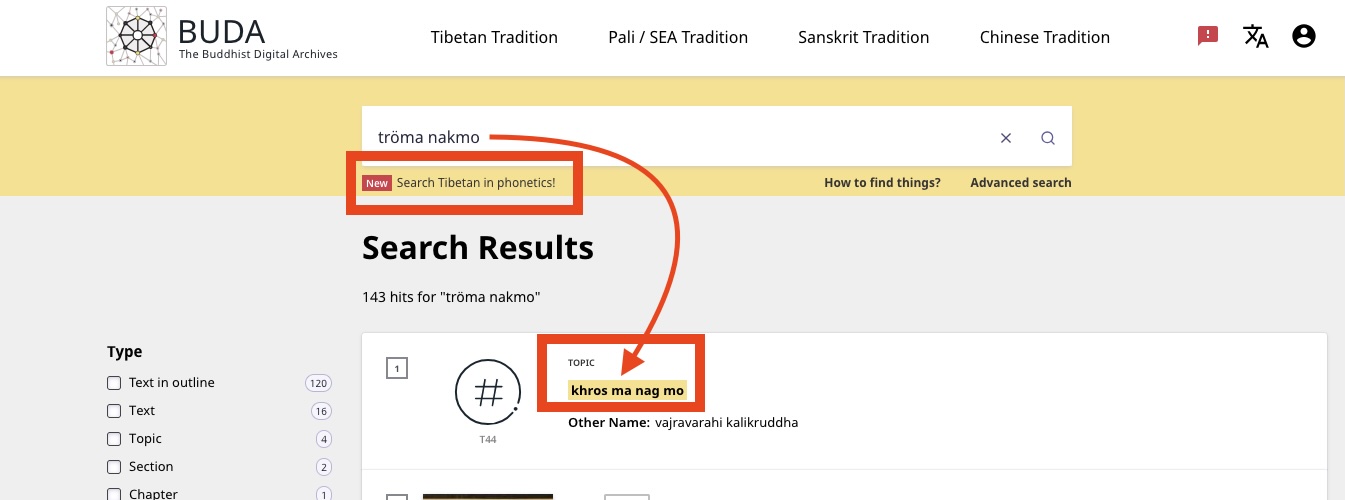Open the Tibetan Tradition menu
This screenshot has width=1345, height=500.
click(494, 37)
